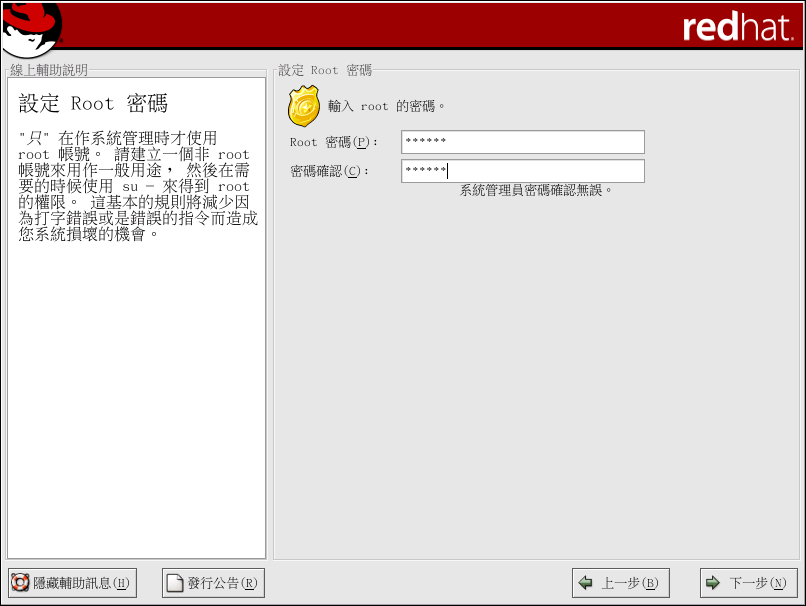This screenshot has height=606, width=806.
Task: Click the "Root 密碼(P):" field label
Action: click(x=334, y=142)
